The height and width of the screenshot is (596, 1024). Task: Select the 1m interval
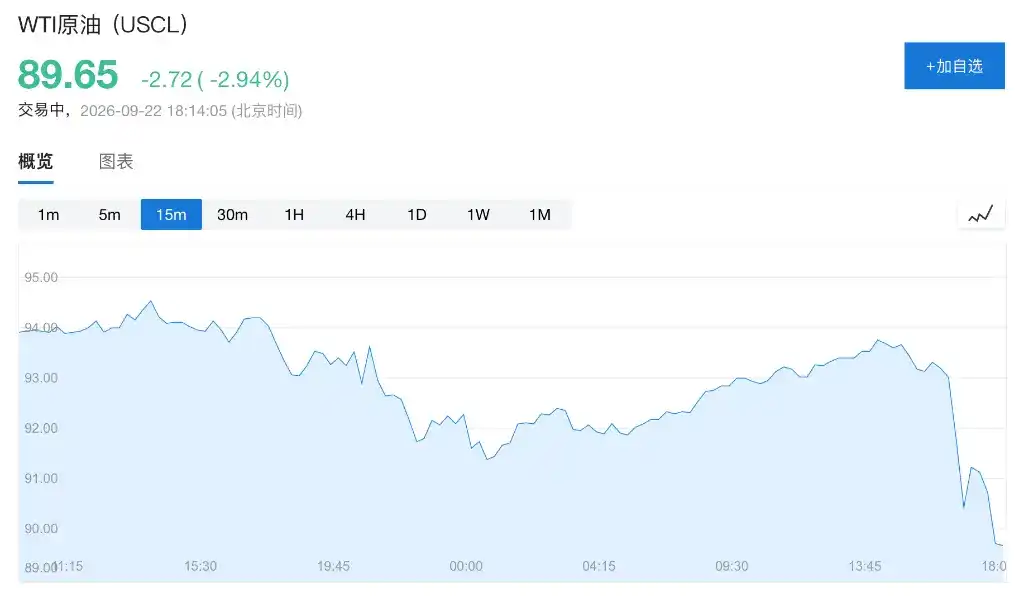48,215
